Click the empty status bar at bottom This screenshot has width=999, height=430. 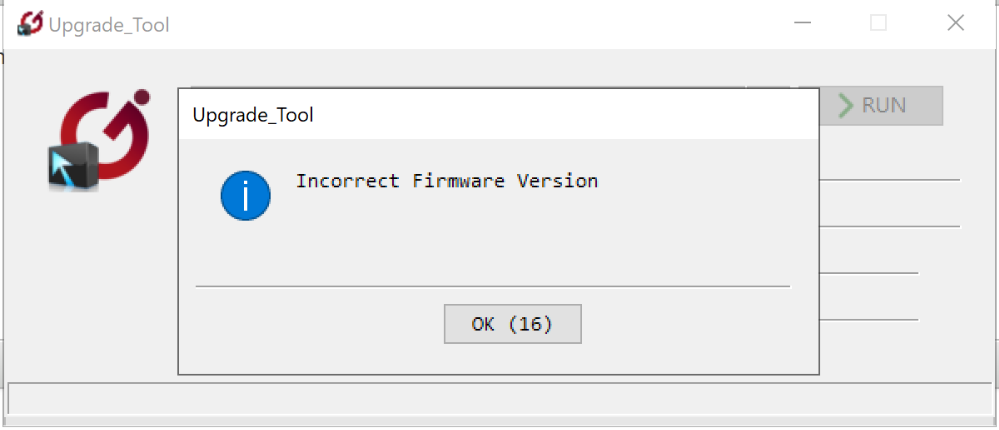click(x=501, y=399)
